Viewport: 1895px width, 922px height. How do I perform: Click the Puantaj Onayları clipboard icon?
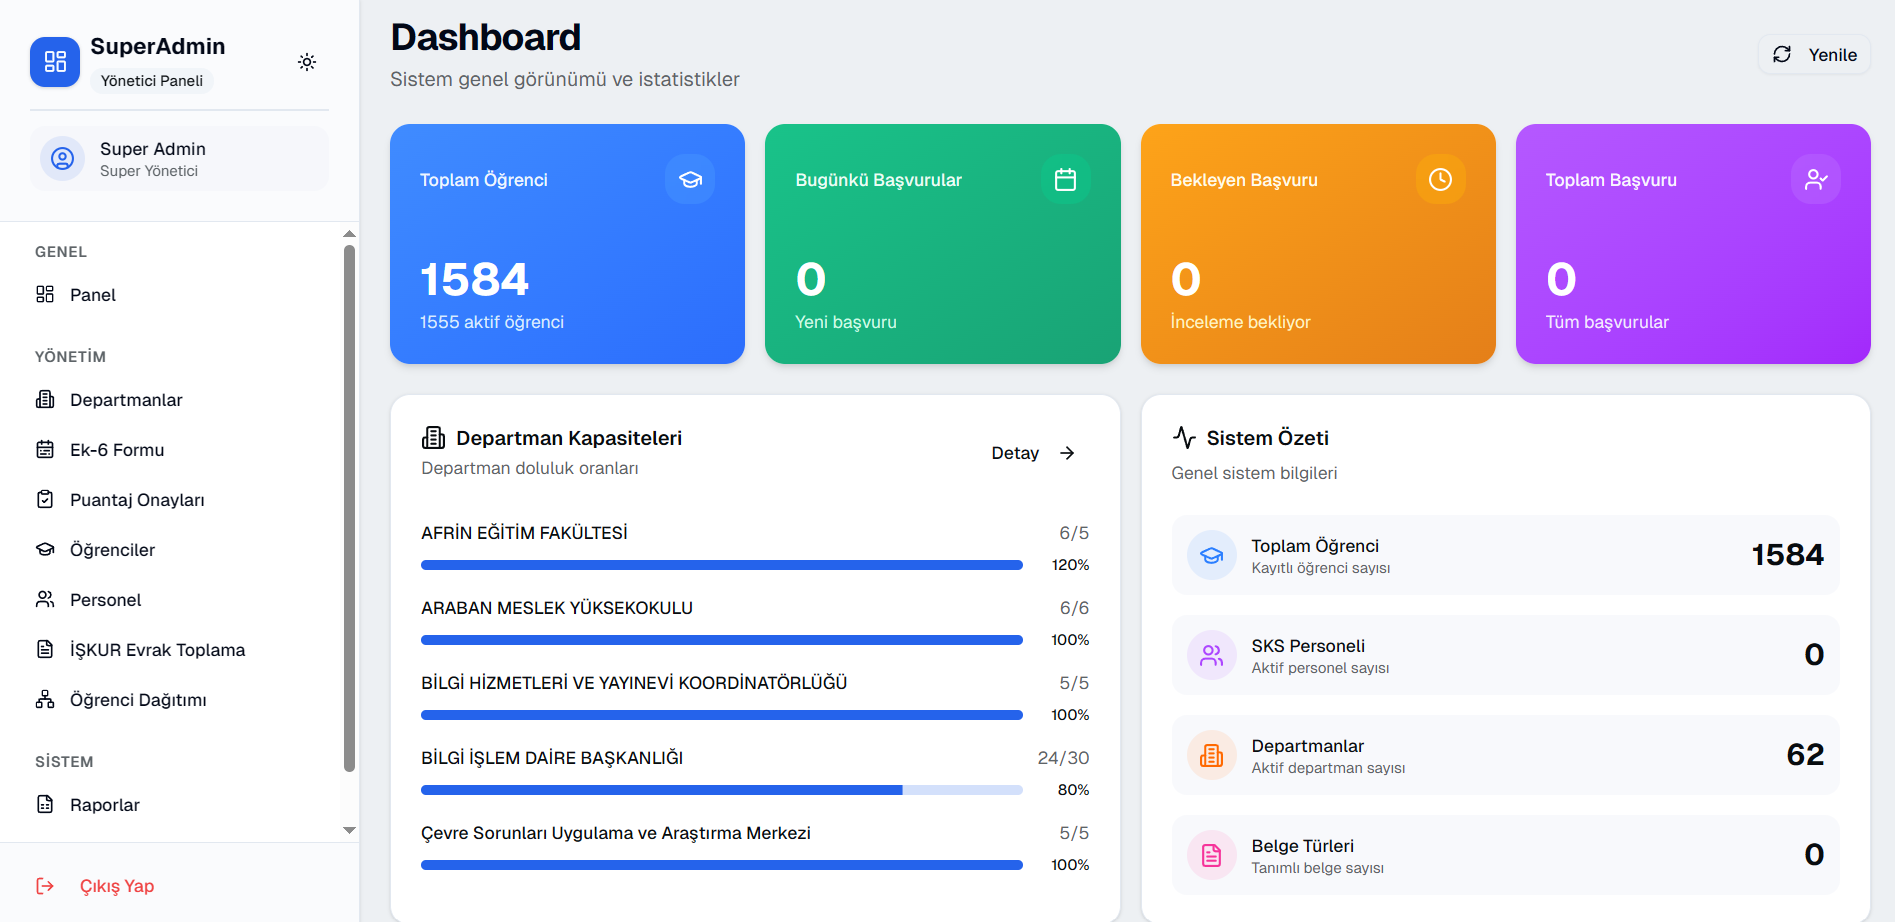[45, 499]
